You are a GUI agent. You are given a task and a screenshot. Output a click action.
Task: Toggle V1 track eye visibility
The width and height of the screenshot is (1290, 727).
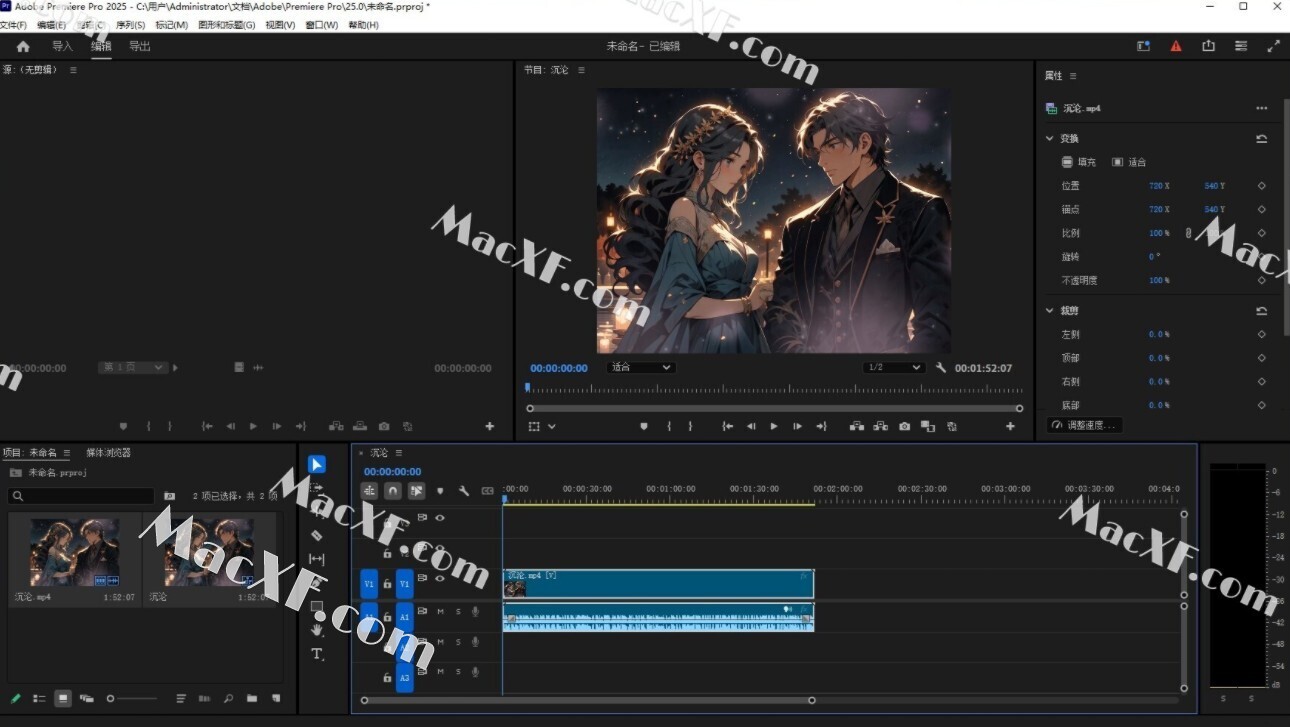click(x=440, y=578)
